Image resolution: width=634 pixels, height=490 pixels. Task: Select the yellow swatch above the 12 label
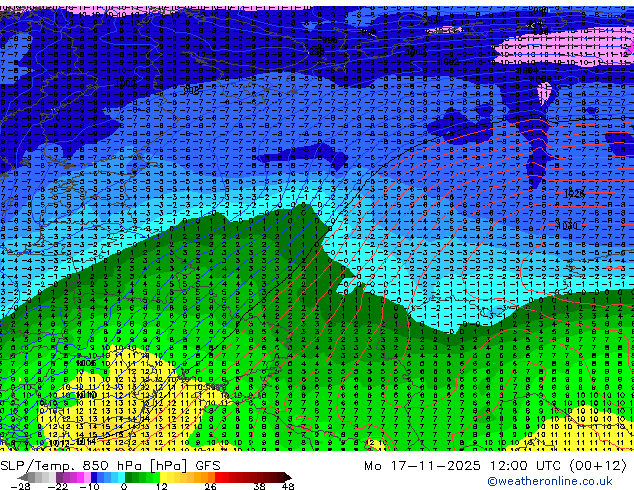pyautogui.click(x=163, y=477)
